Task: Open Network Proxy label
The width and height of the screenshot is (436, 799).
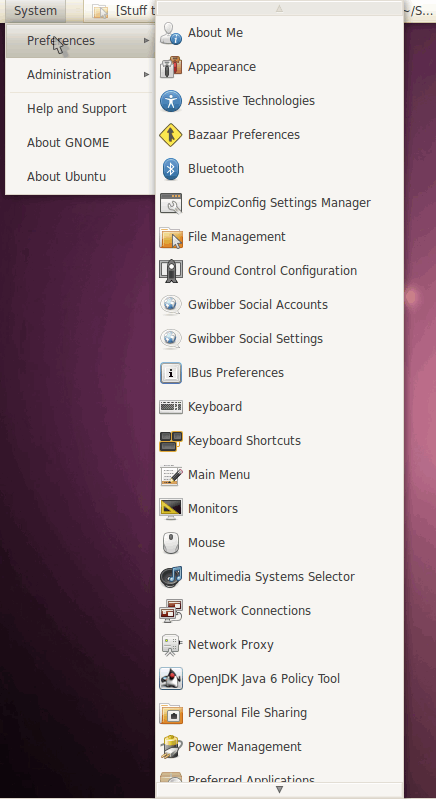Action: click(231, 645)
